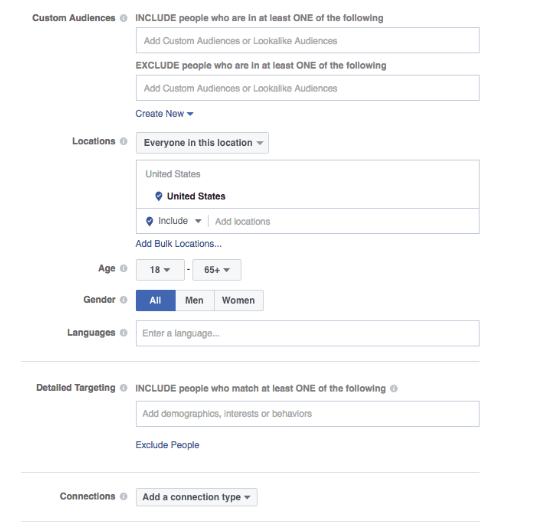
Task: Click the info icon next to Custom Audiences
Action: (124, 18)
